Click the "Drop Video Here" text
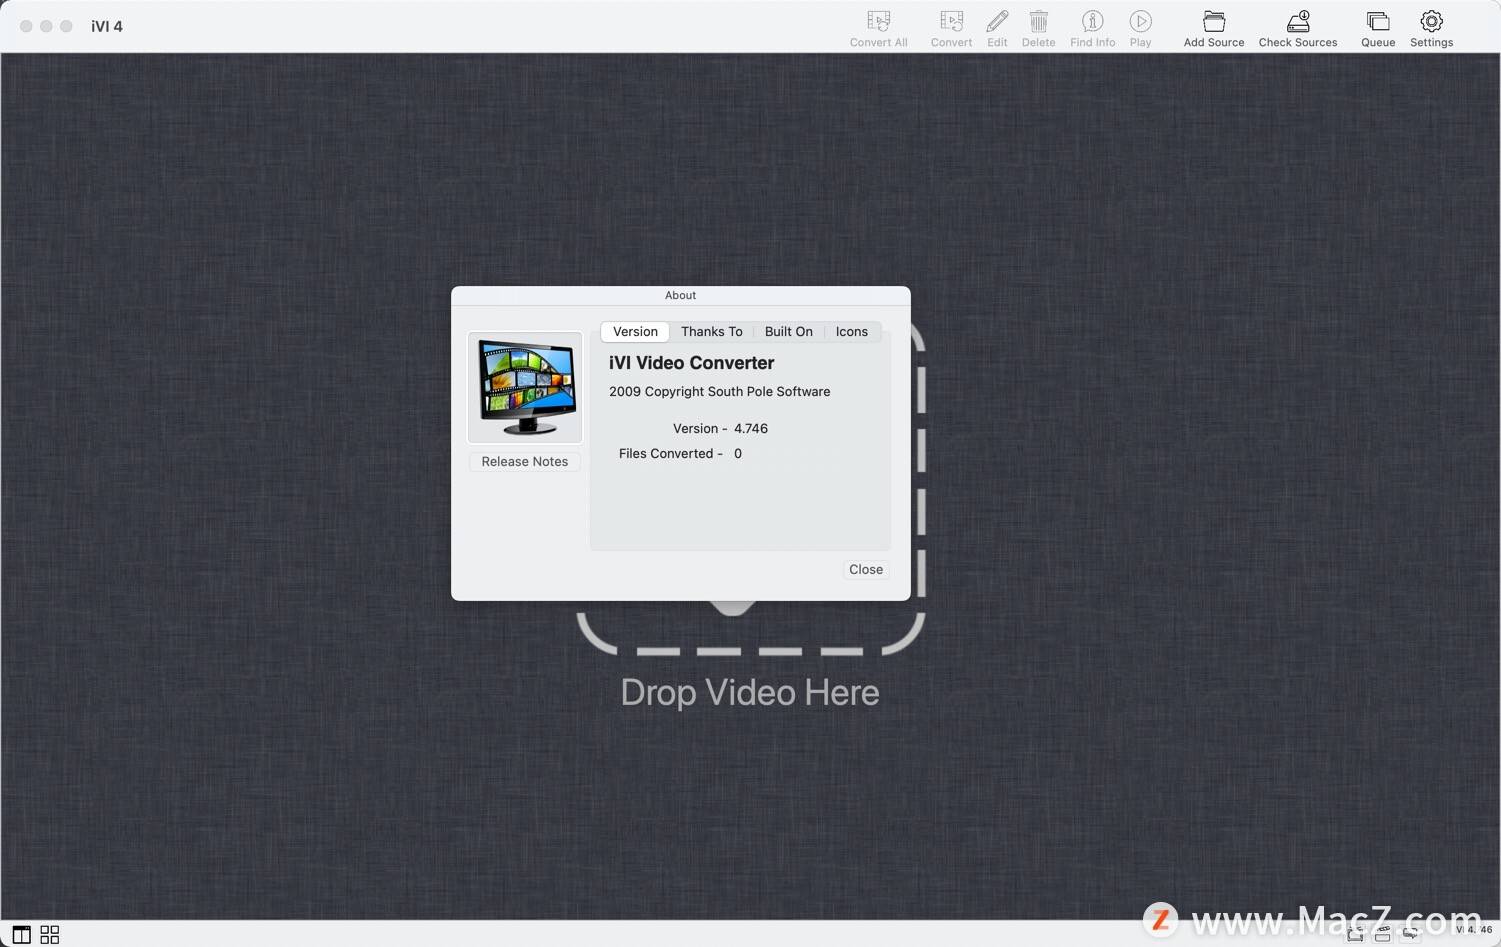 coord(750,692)
